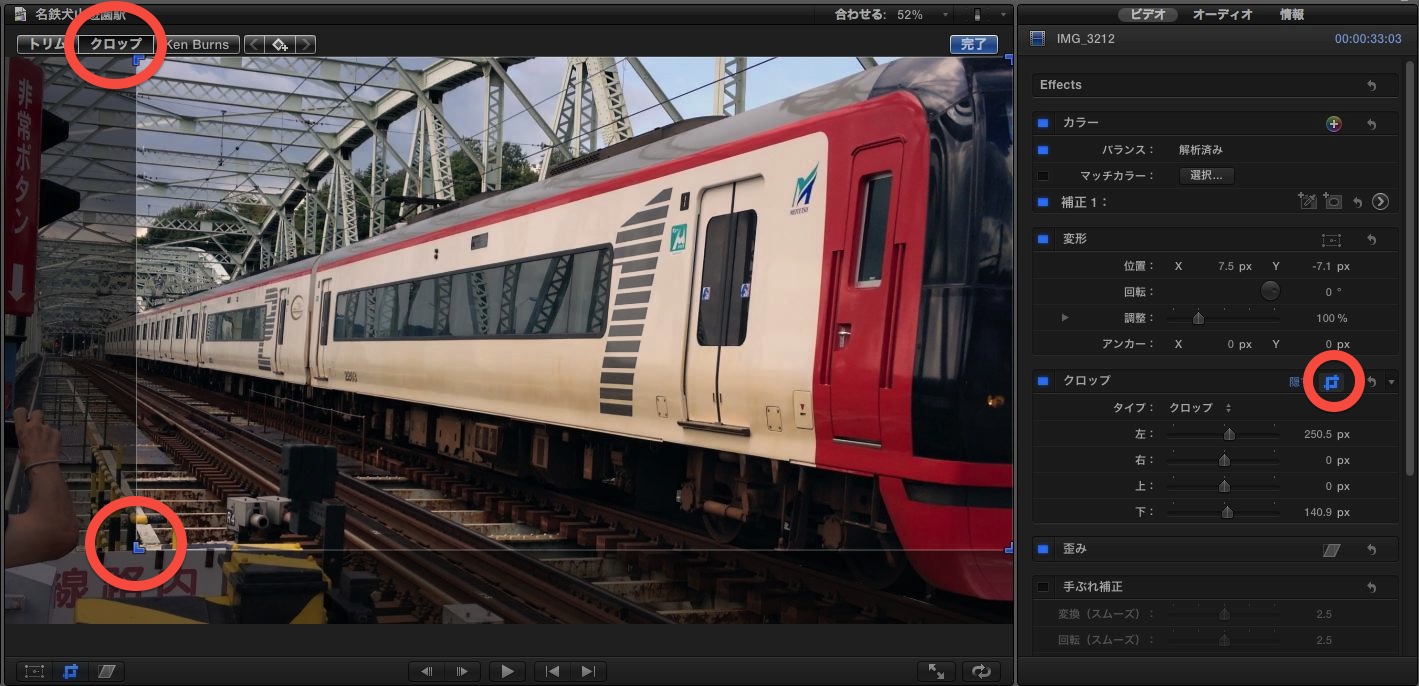Expand the 調整 scale disclosure triangle
Screen dimensions: 1419x686
(x=1065, y=318)
